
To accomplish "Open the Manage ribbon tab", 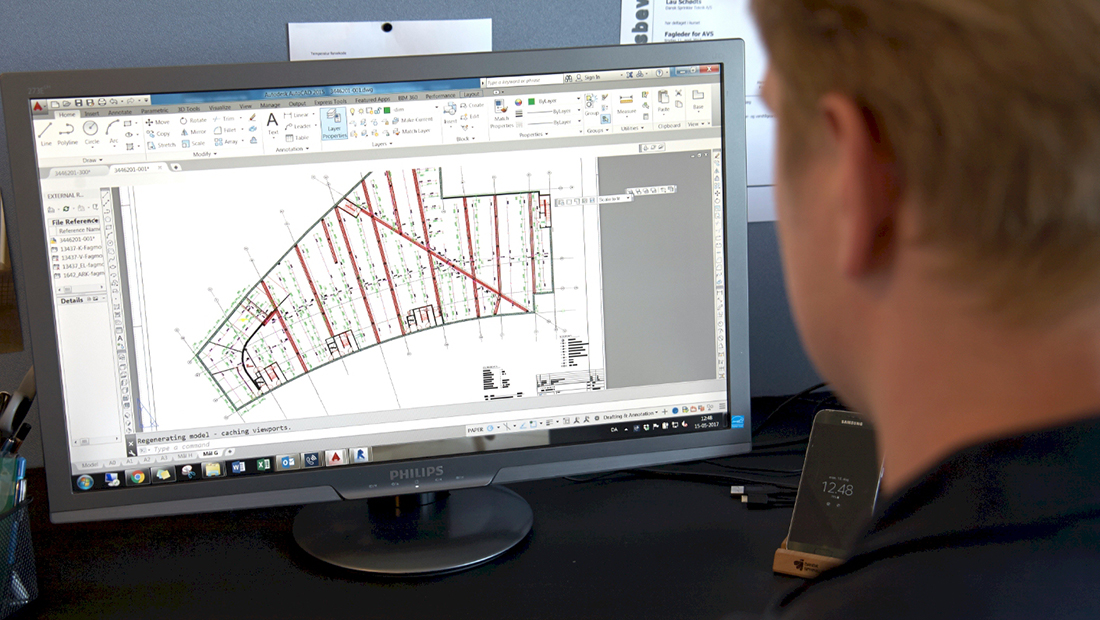I will point(270,105).
